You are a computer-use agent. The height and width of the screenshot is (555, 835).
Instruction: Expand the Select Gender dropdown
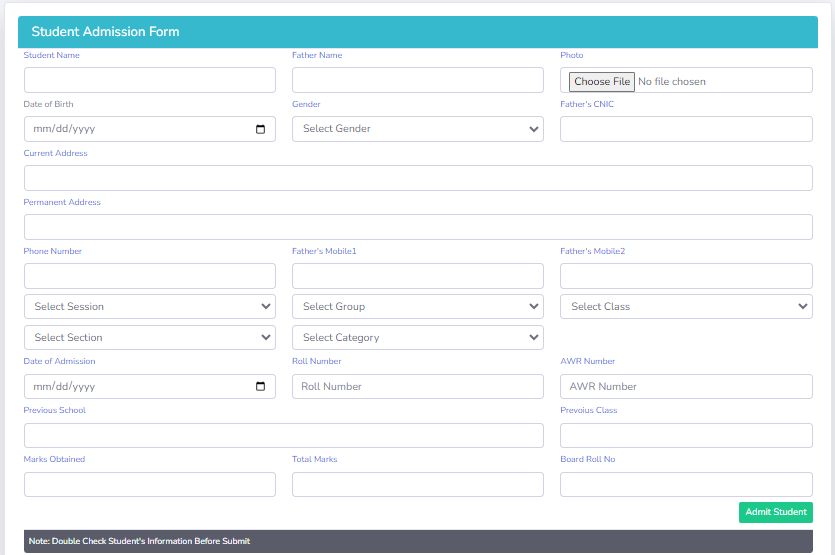417,129
